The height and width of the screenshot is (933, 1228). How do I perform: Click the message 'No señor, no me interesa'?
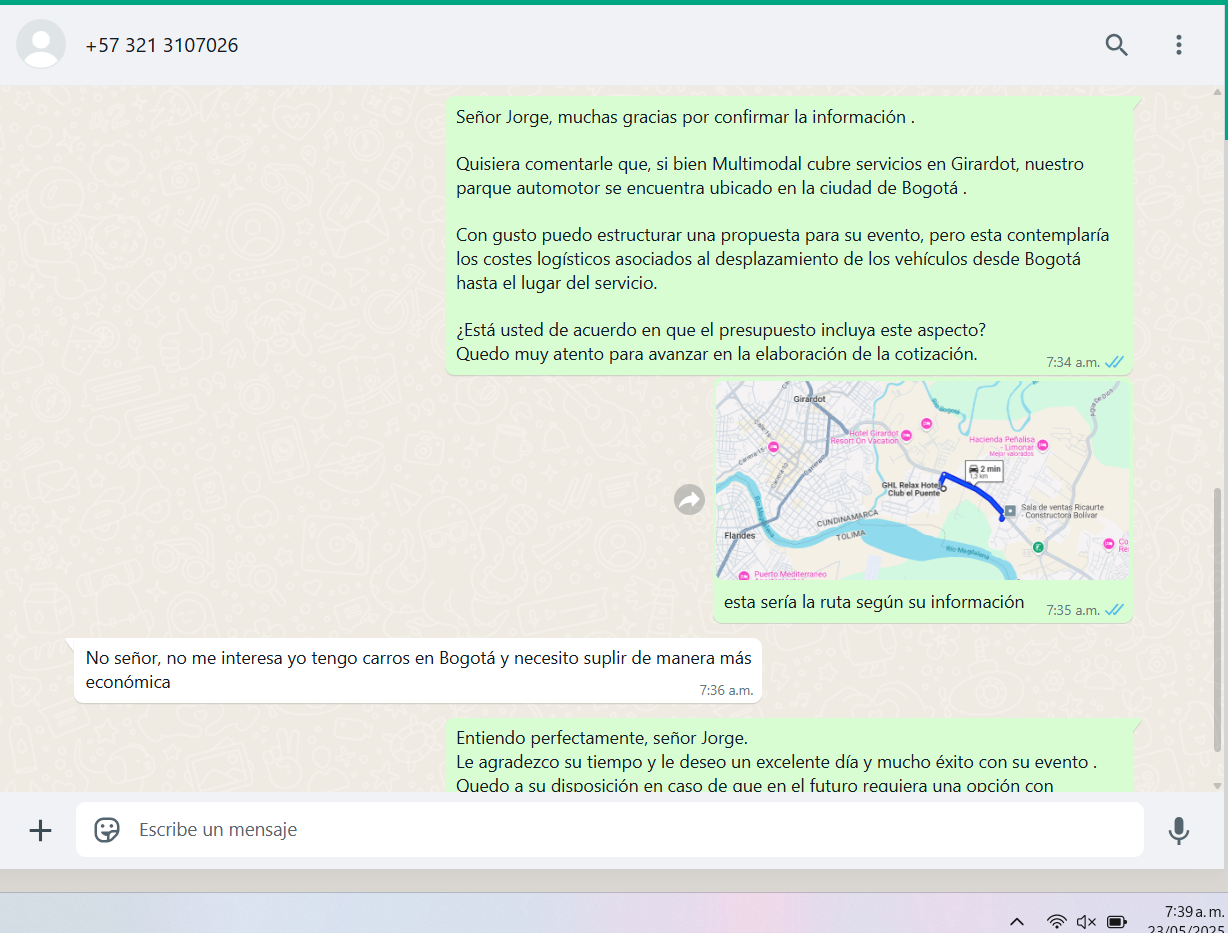pyautogui.click(x=417, y=670)
